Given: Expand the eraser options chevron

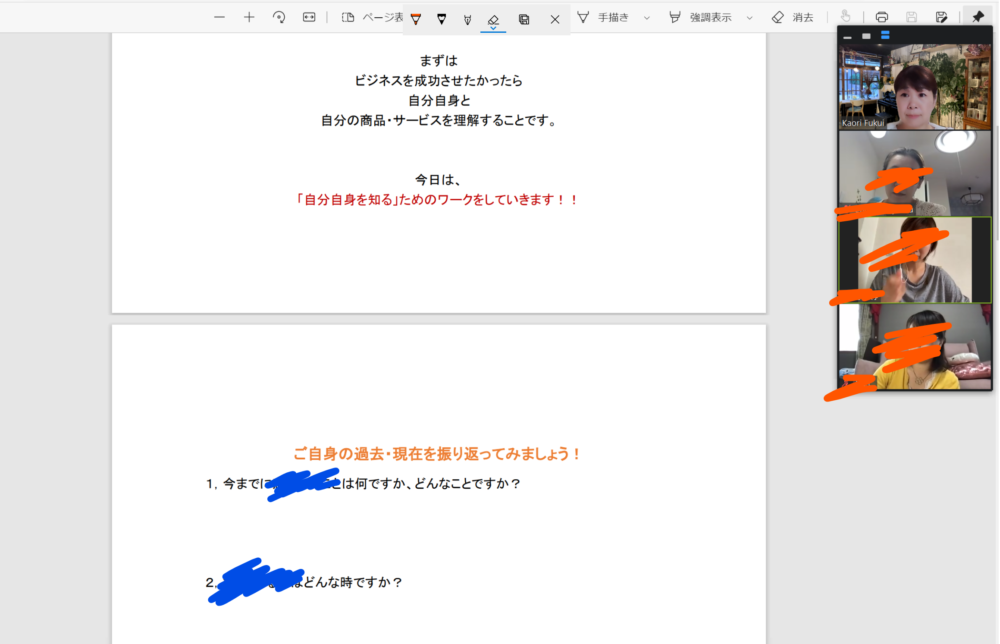Looking at the screenshot, I should coord(493,29).
